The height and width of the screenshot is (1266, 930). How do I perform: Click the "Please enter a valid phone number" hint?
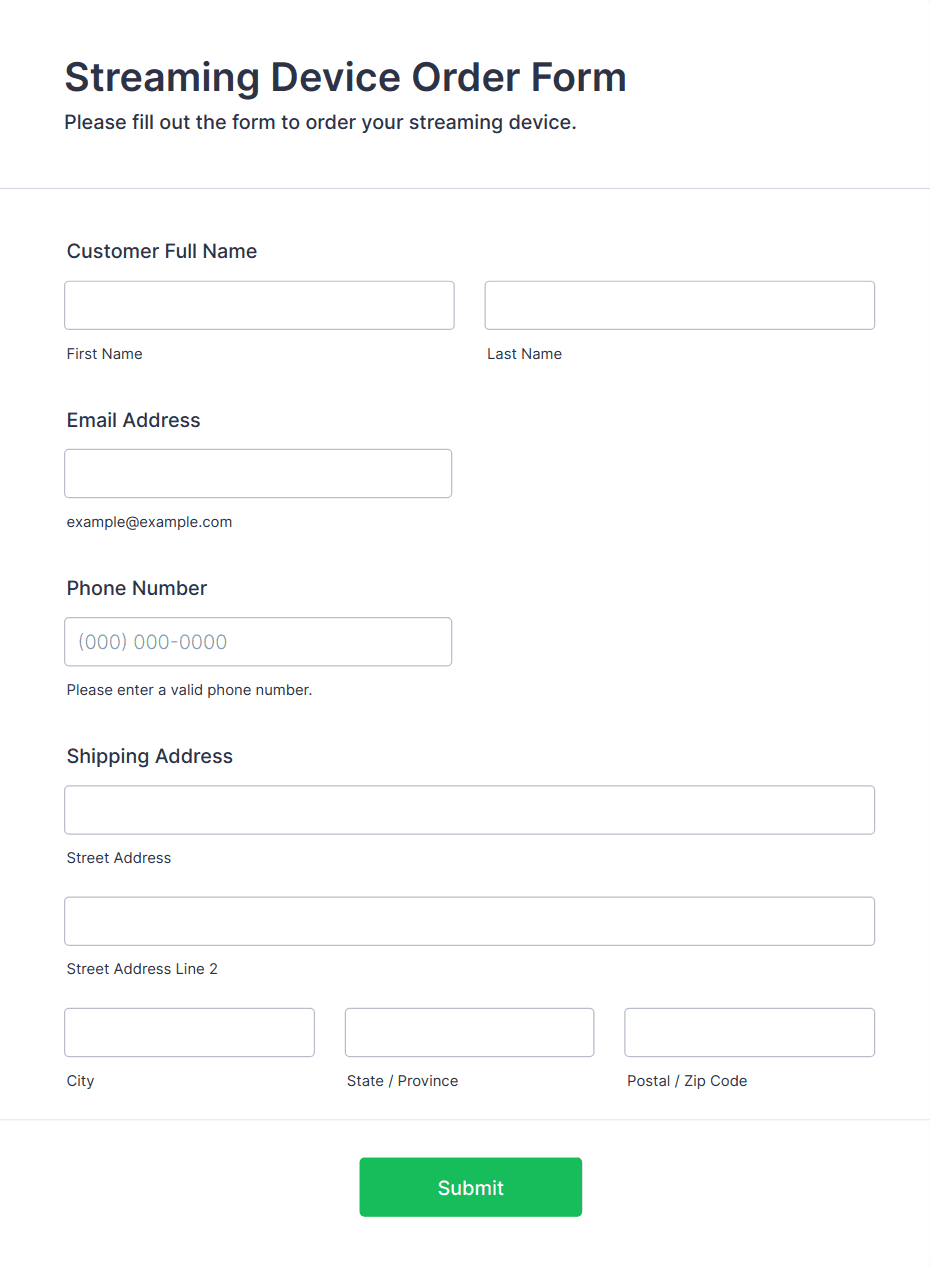(x=189, y=690)
